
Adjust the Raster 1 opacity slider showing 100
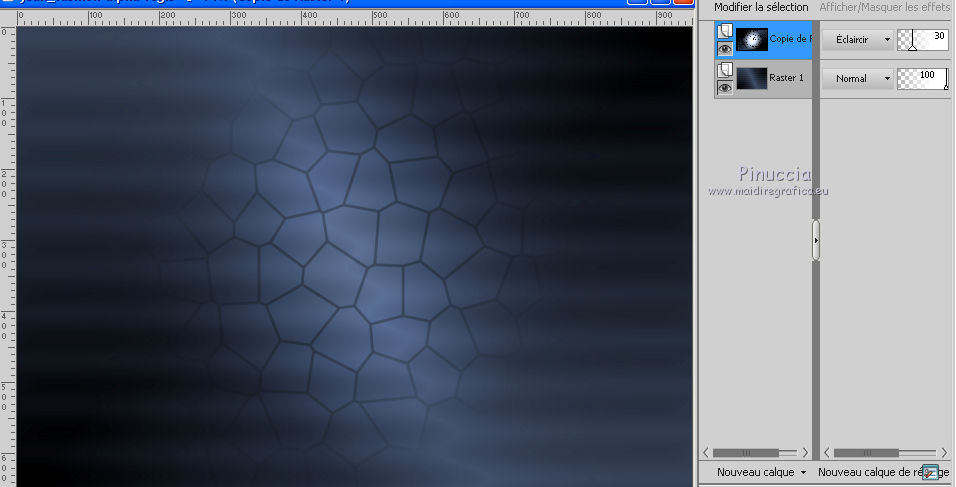pyautogui.click(x=922, y=79)
